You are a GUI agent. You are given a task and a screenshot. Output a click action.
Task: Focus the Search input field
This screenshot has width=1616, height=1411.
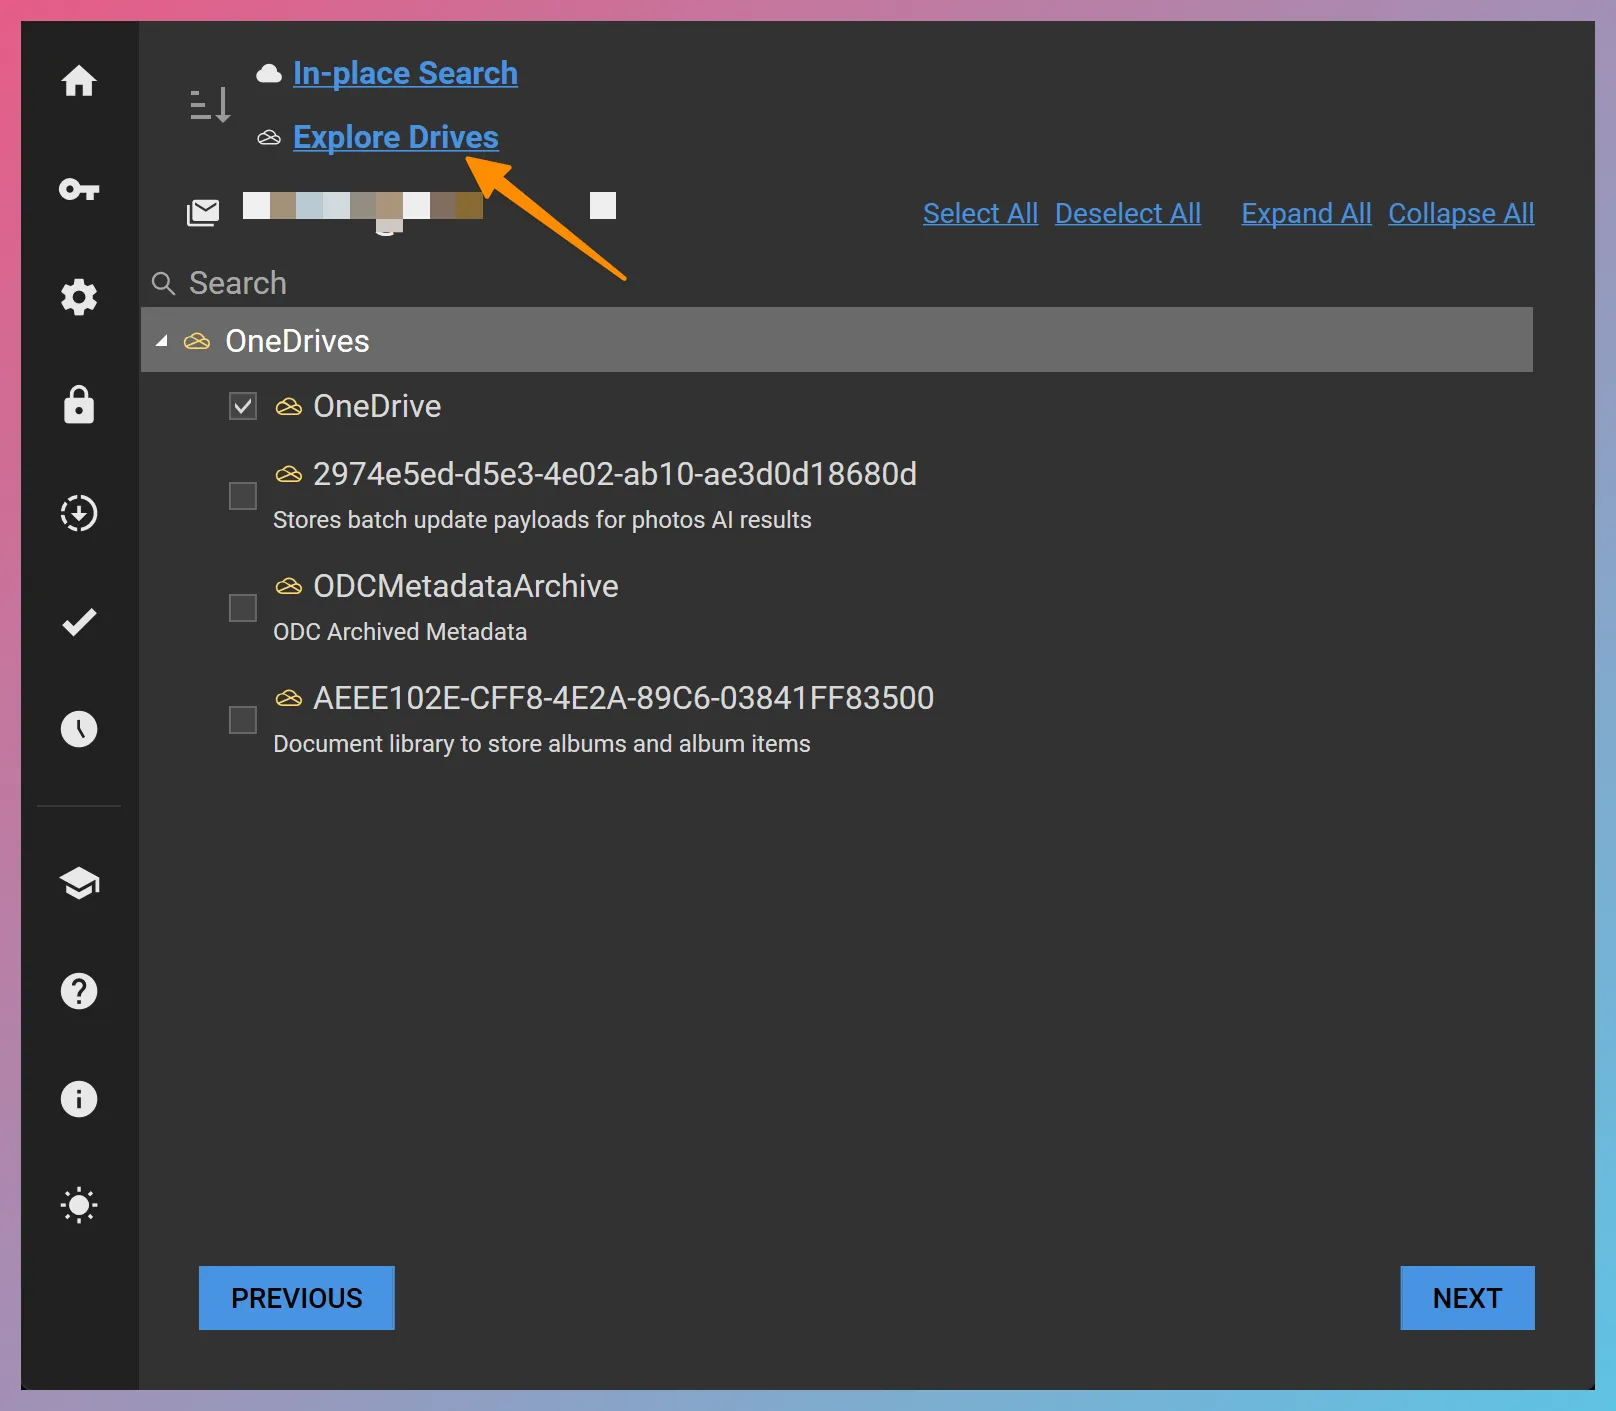[838, 283]
